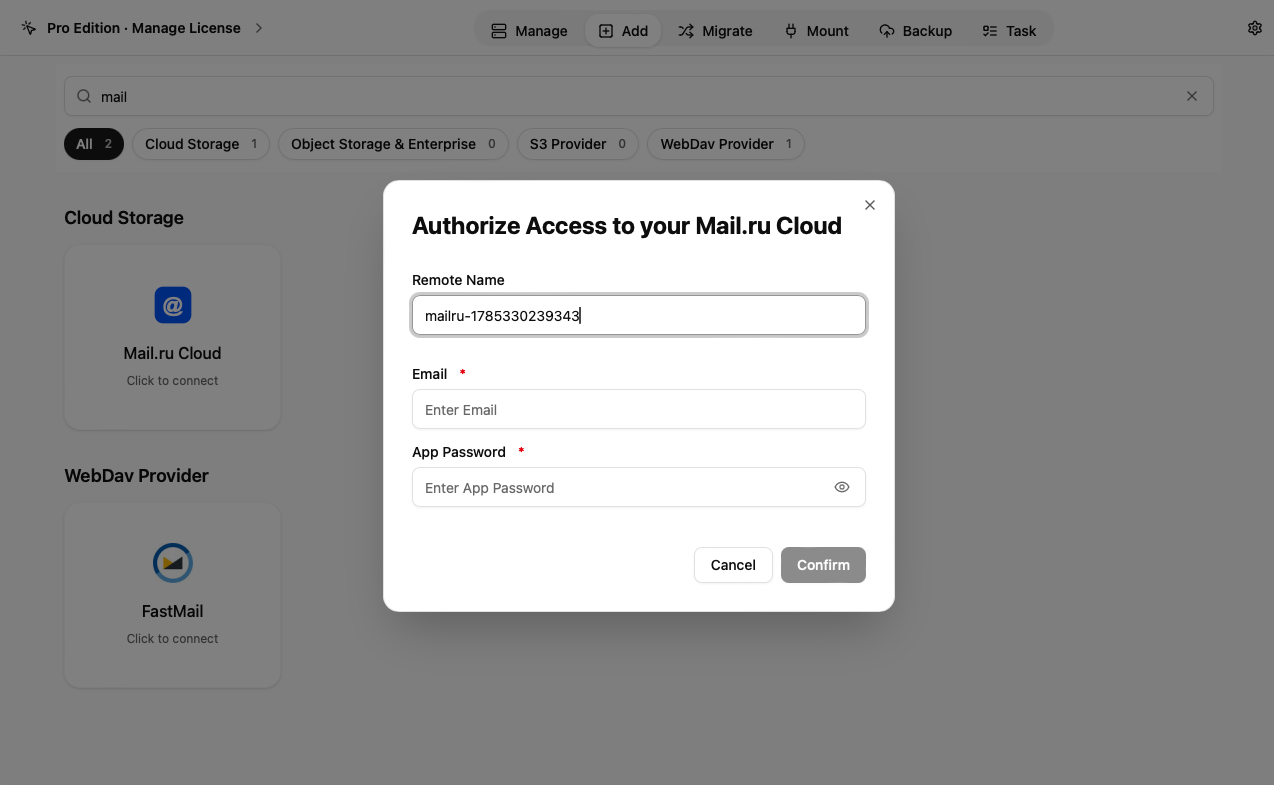The width and height of the screenshot is (1274, 785).
Task: Click the Mail.ru Cloud card title
Action: click(172, 353)
